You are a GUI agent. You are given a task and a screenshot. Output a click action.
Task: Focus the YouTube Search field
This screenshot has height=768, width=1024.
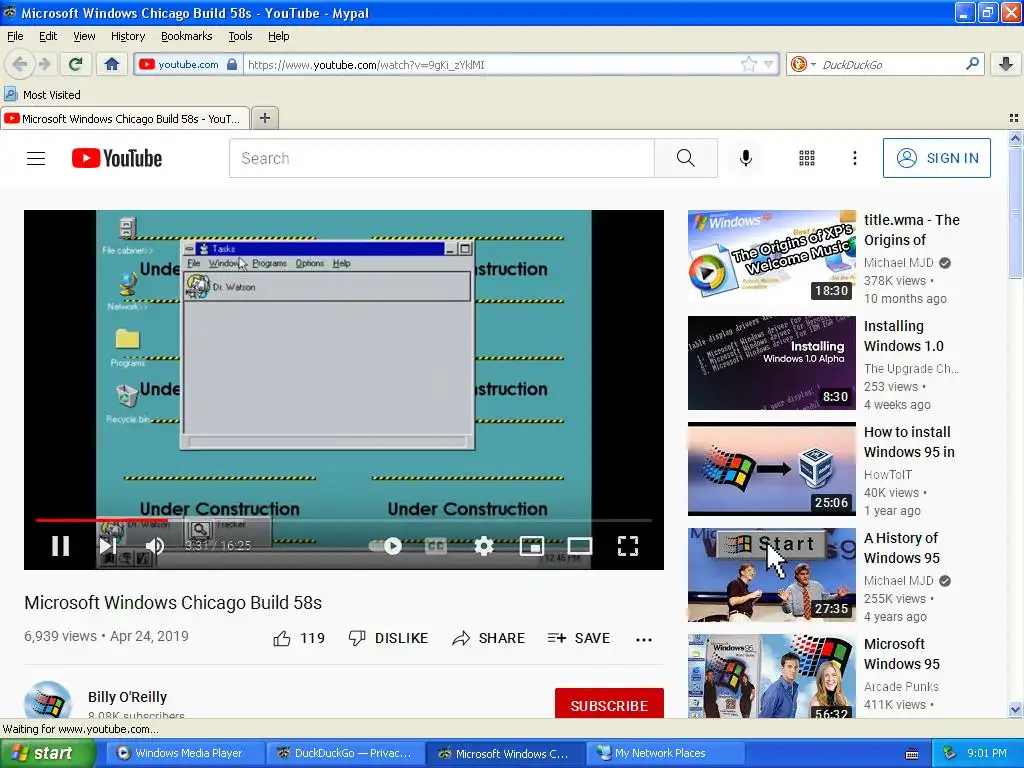point(441,158)
